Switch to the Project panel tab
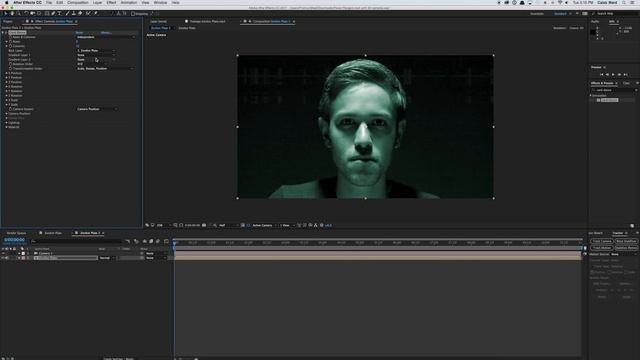The height and width of the screenshot is (360, 640). click(x=8, y=21)
